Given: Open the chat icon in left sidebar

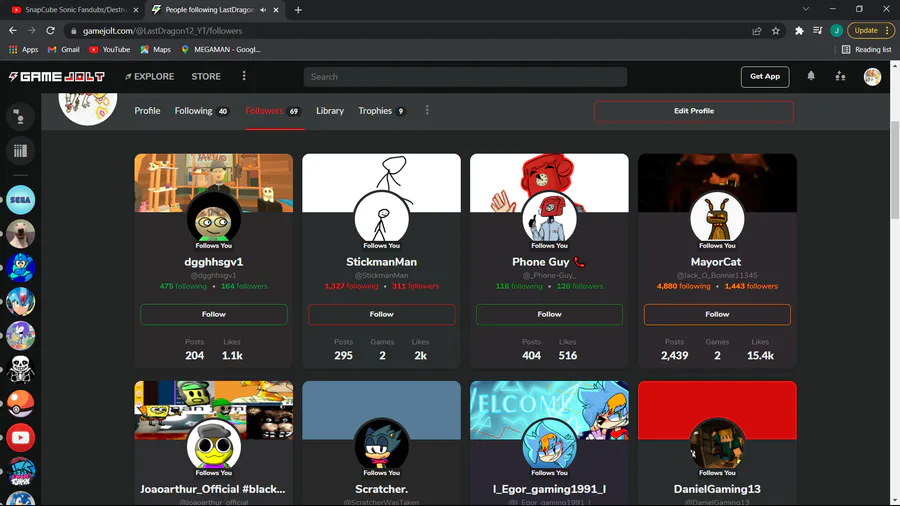Looking at the screenshot, I should point(20,116).
